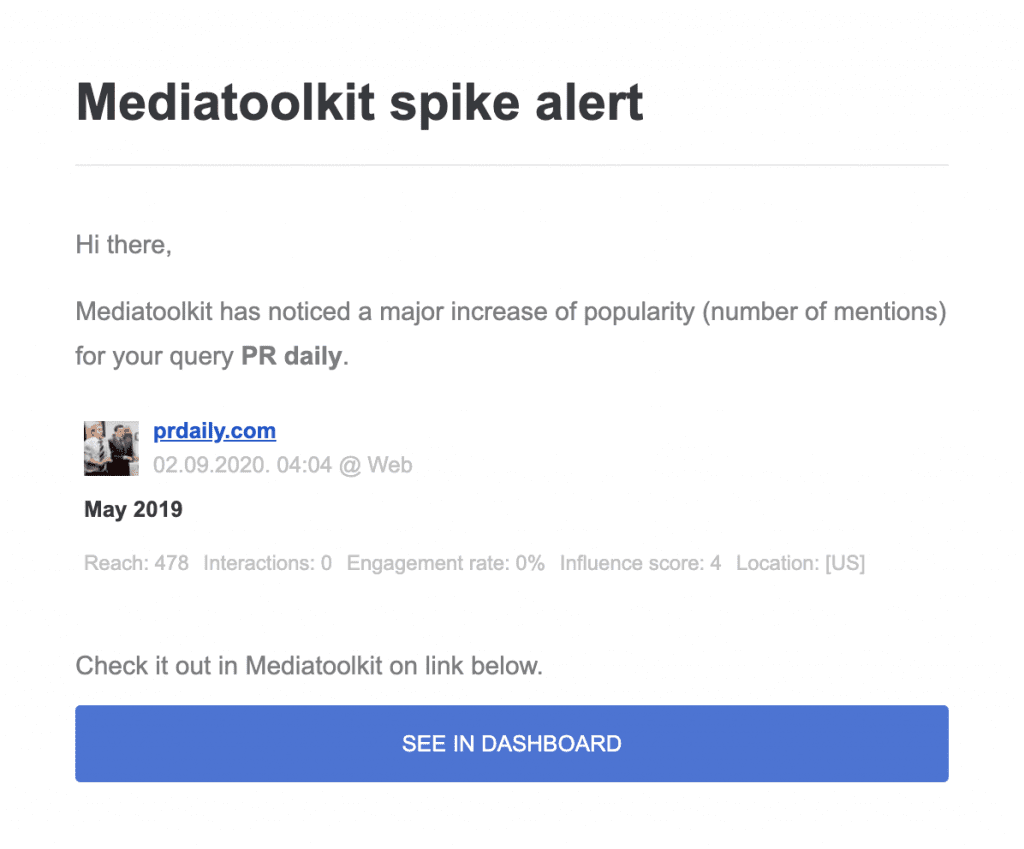Open the prdaily.com link
The width and height of the screenshot is (1024, 849).
[214, 430]
